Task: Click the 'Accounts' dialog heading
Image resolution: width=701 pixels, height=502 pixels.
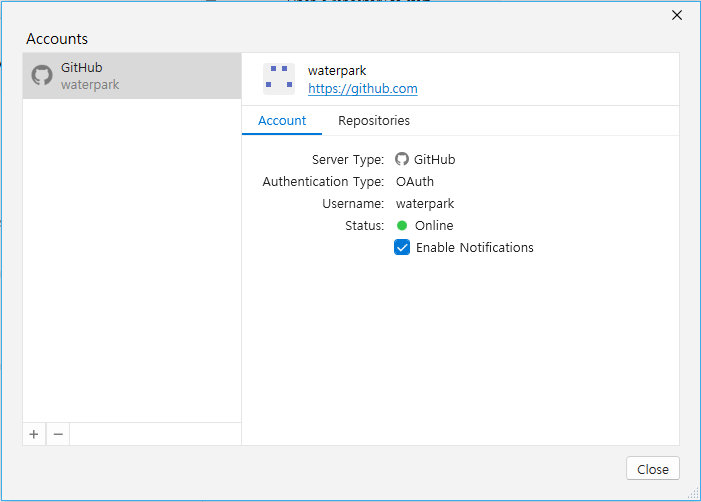Action: (x=57, y=39)
